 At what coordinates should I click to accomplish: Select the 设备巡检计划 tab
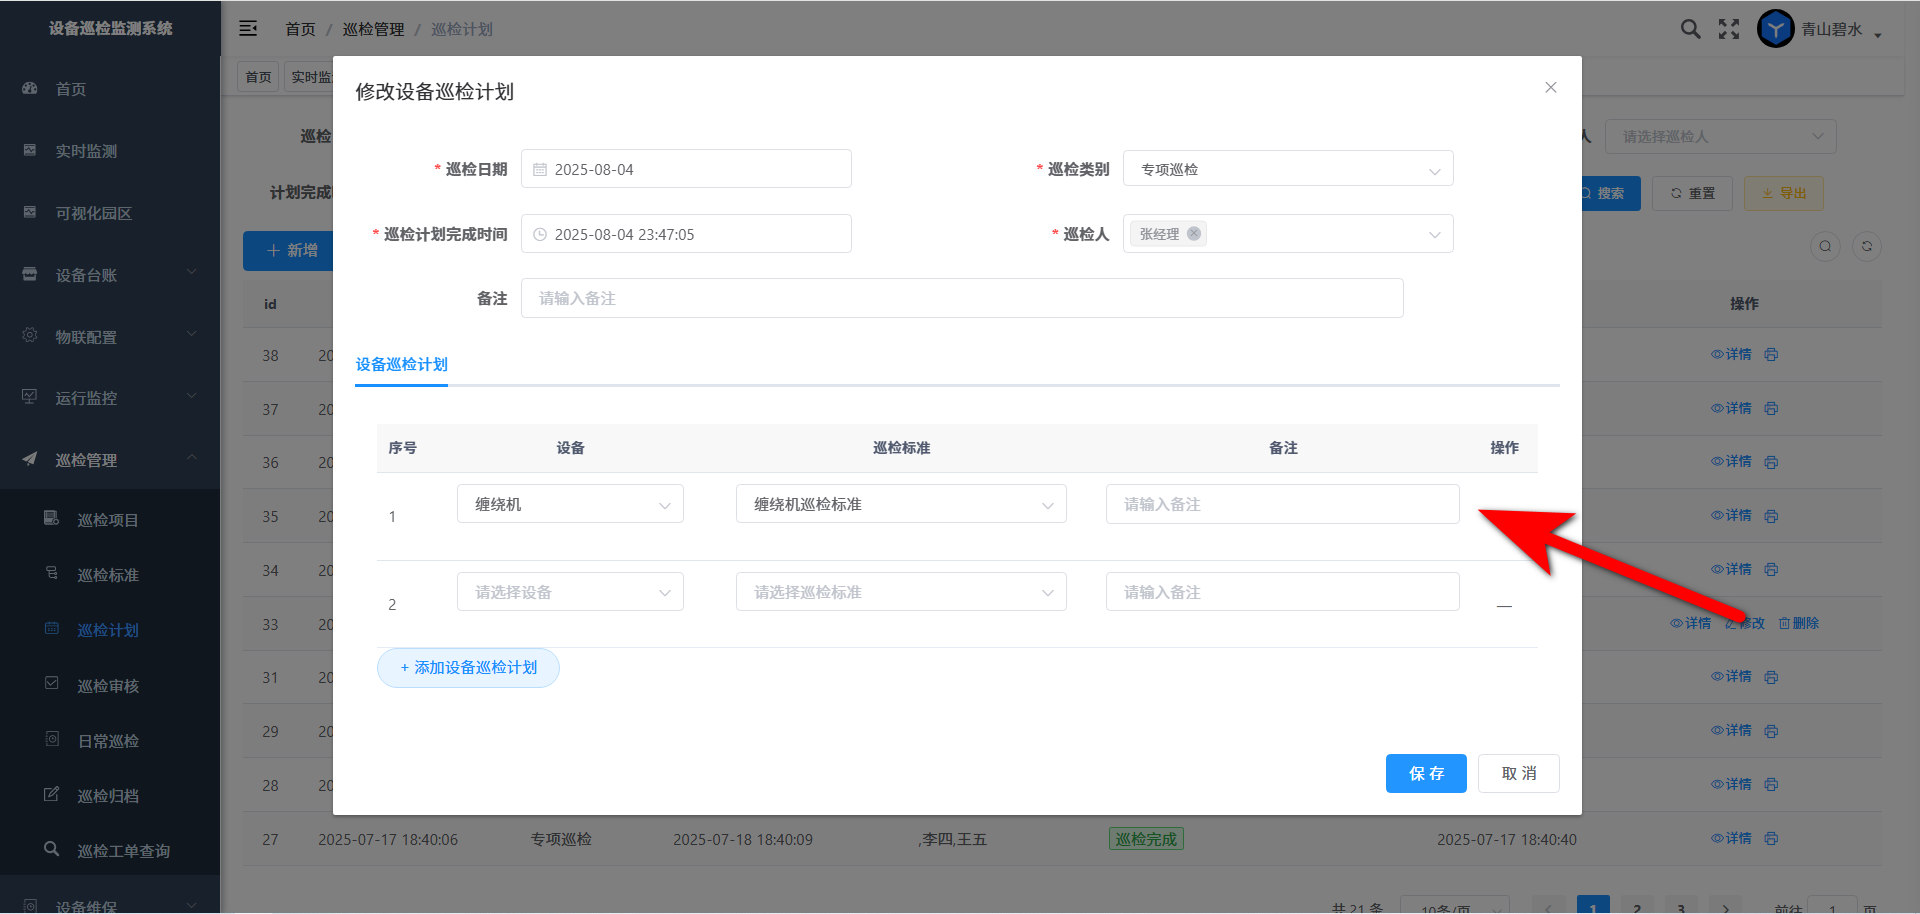[x=402, y=365]
